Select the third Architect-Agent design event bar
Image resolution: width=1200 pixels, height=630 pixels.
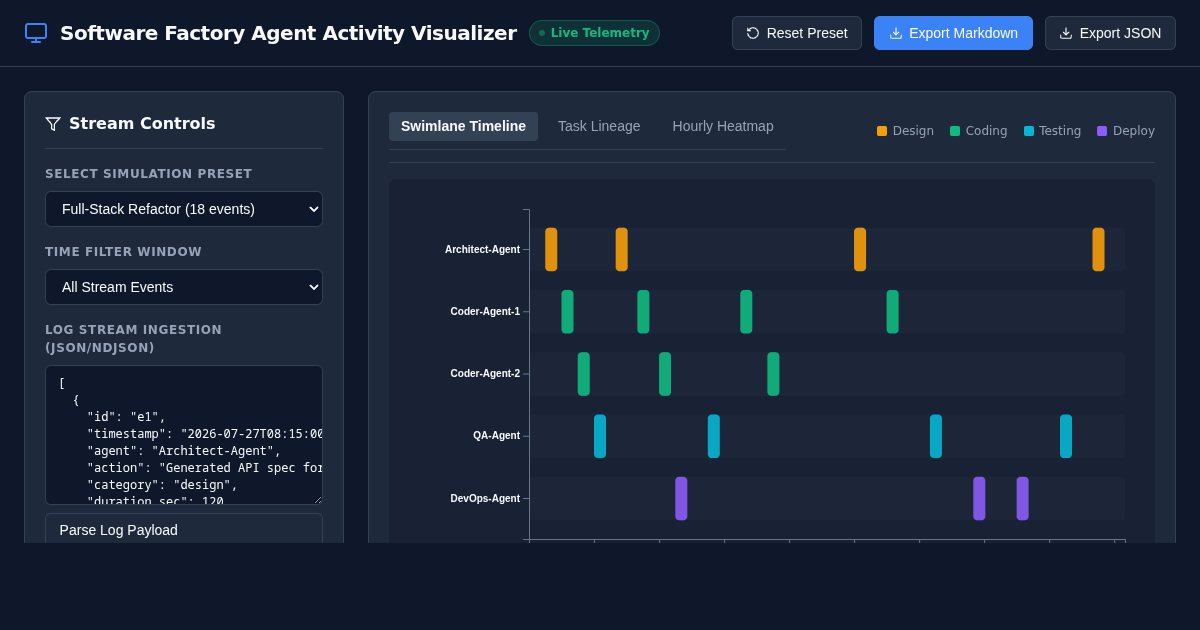pos(860,249)
